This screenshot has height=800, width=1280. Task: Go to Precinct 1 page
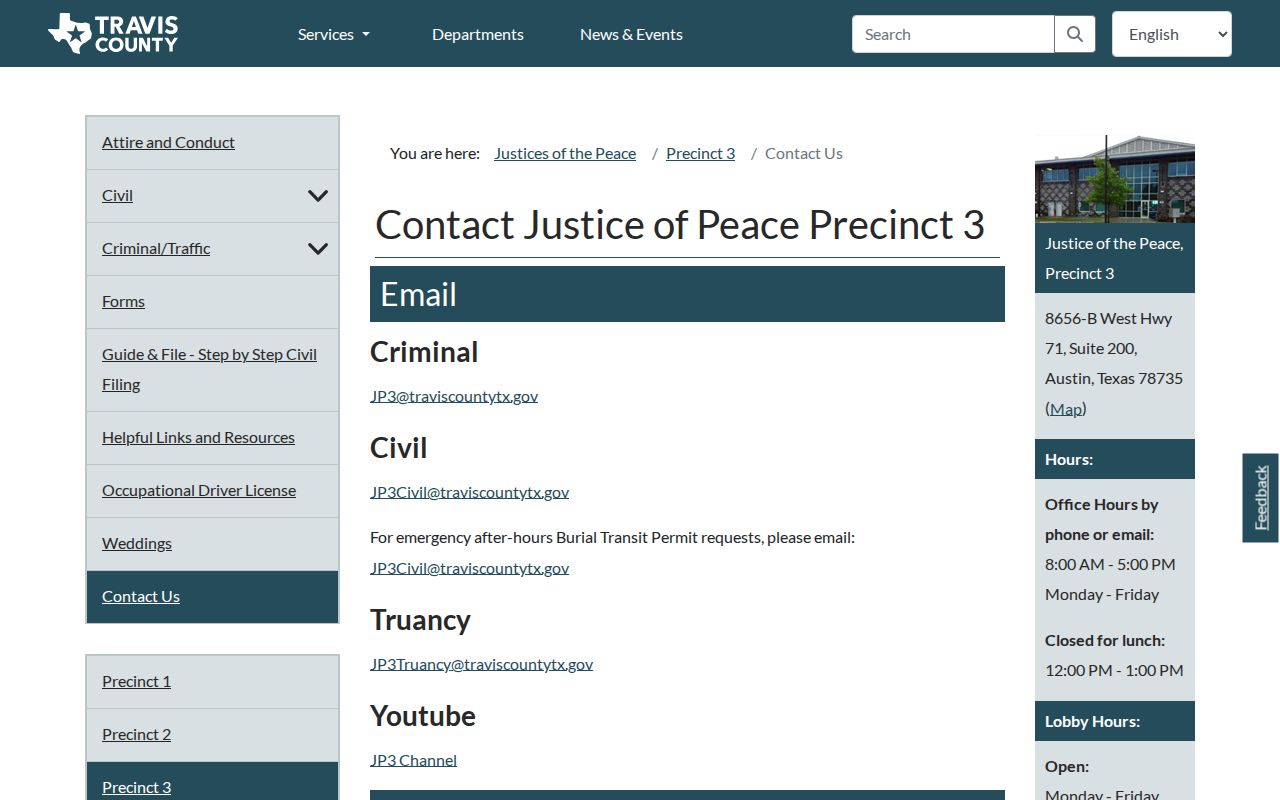[136, 681]
